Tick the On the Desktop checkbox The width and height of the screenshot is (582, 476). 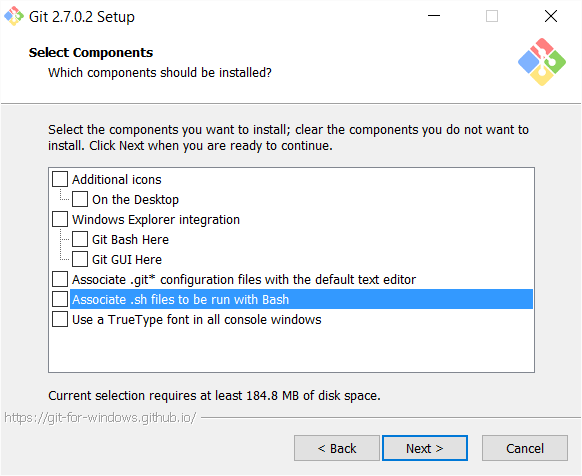(x=80, y=199)
